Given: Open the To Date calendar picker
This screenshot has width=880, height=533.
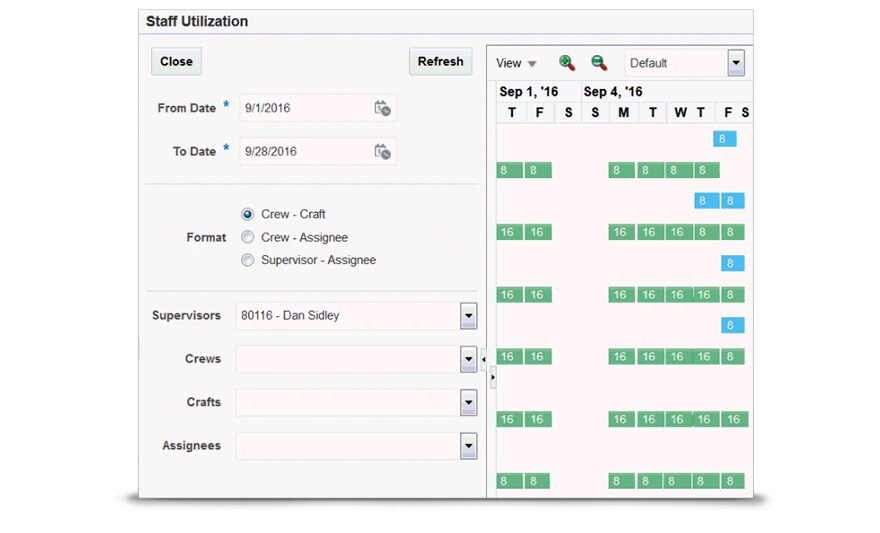Looking at the screenshot, I should (382, 151).
